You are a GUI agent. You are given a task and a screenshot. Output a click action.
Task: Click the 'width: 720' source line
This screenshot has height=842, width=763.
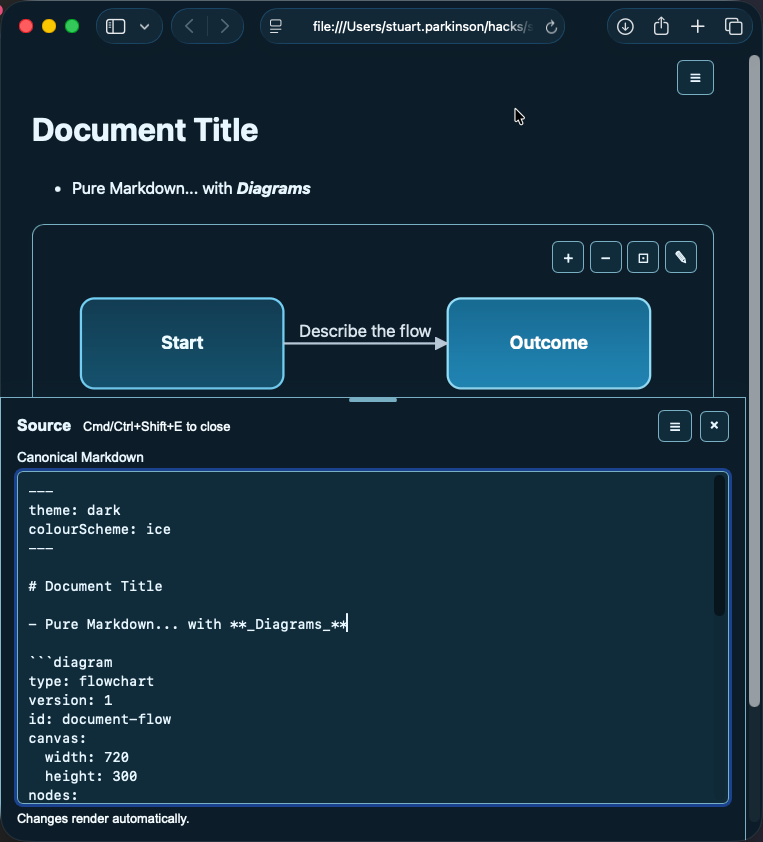coord(87,758)
